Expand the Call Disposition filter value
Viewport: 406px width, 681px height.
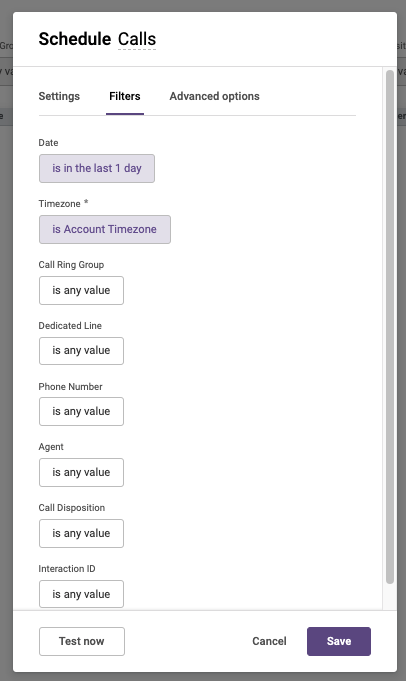(81, 533)
